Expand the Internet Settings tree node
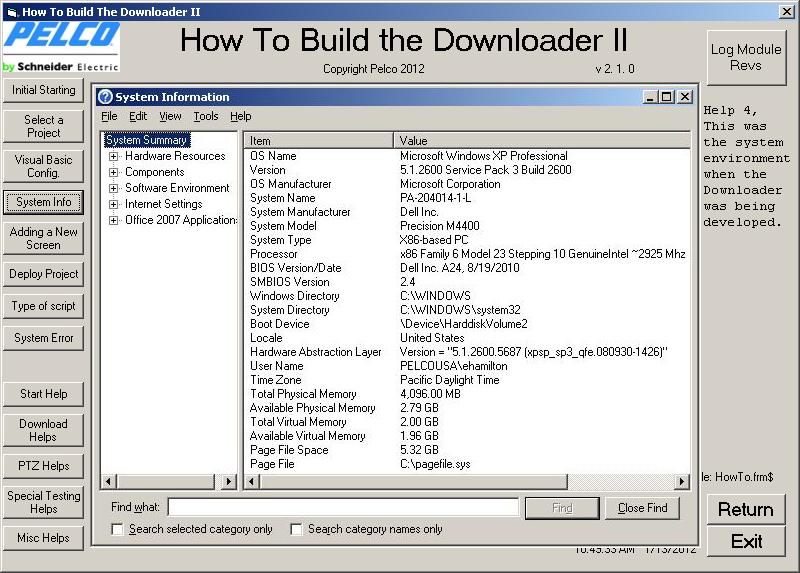 coord(114,205)
